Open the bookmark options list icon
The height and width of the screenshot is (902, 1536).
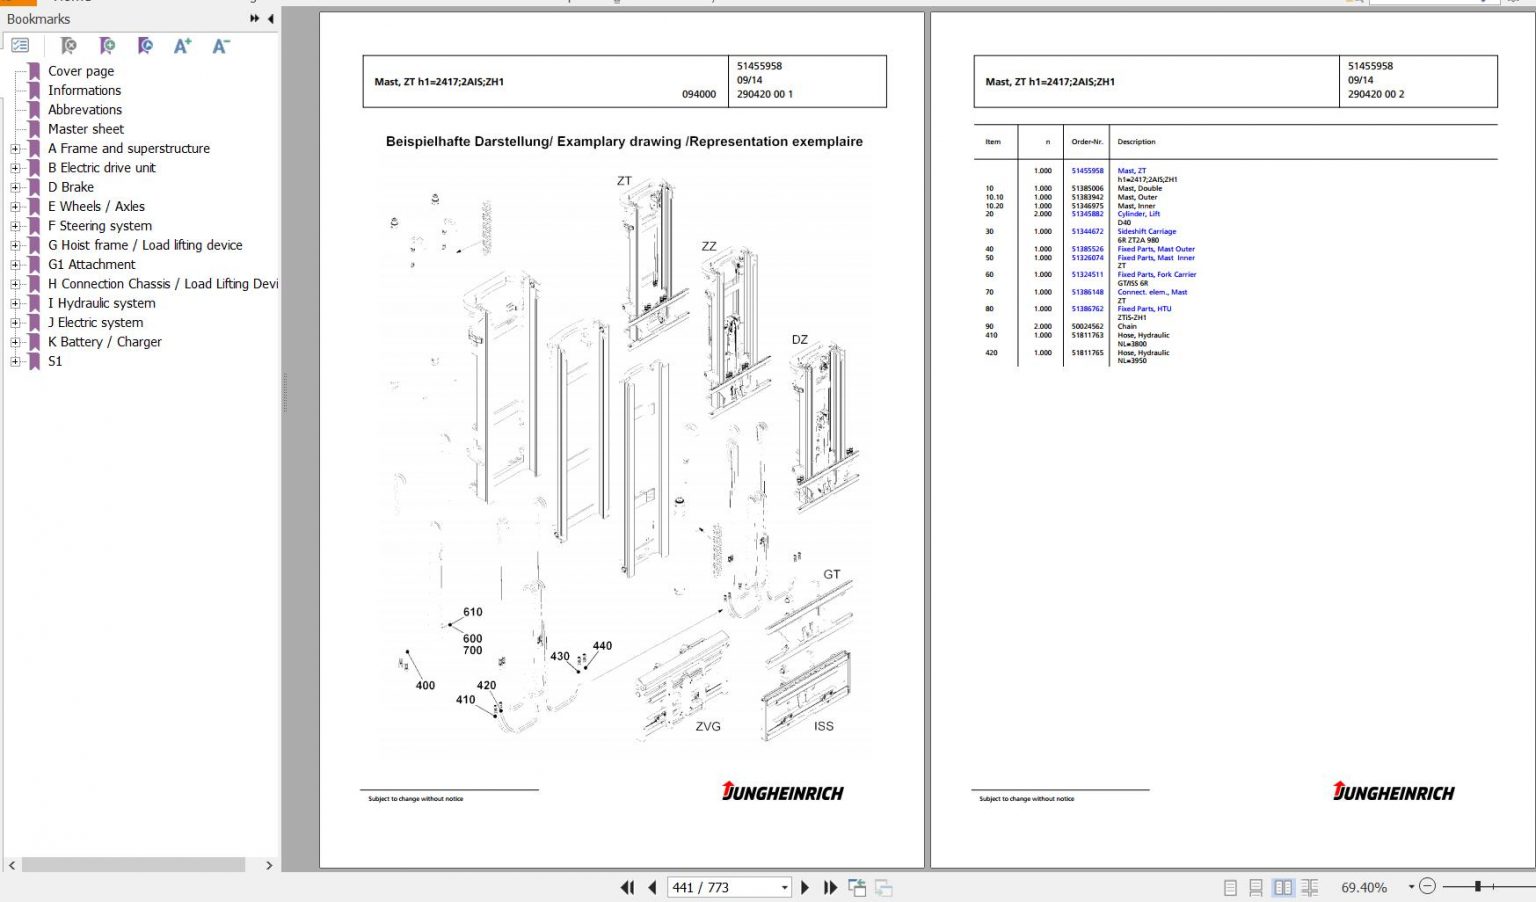20,46
